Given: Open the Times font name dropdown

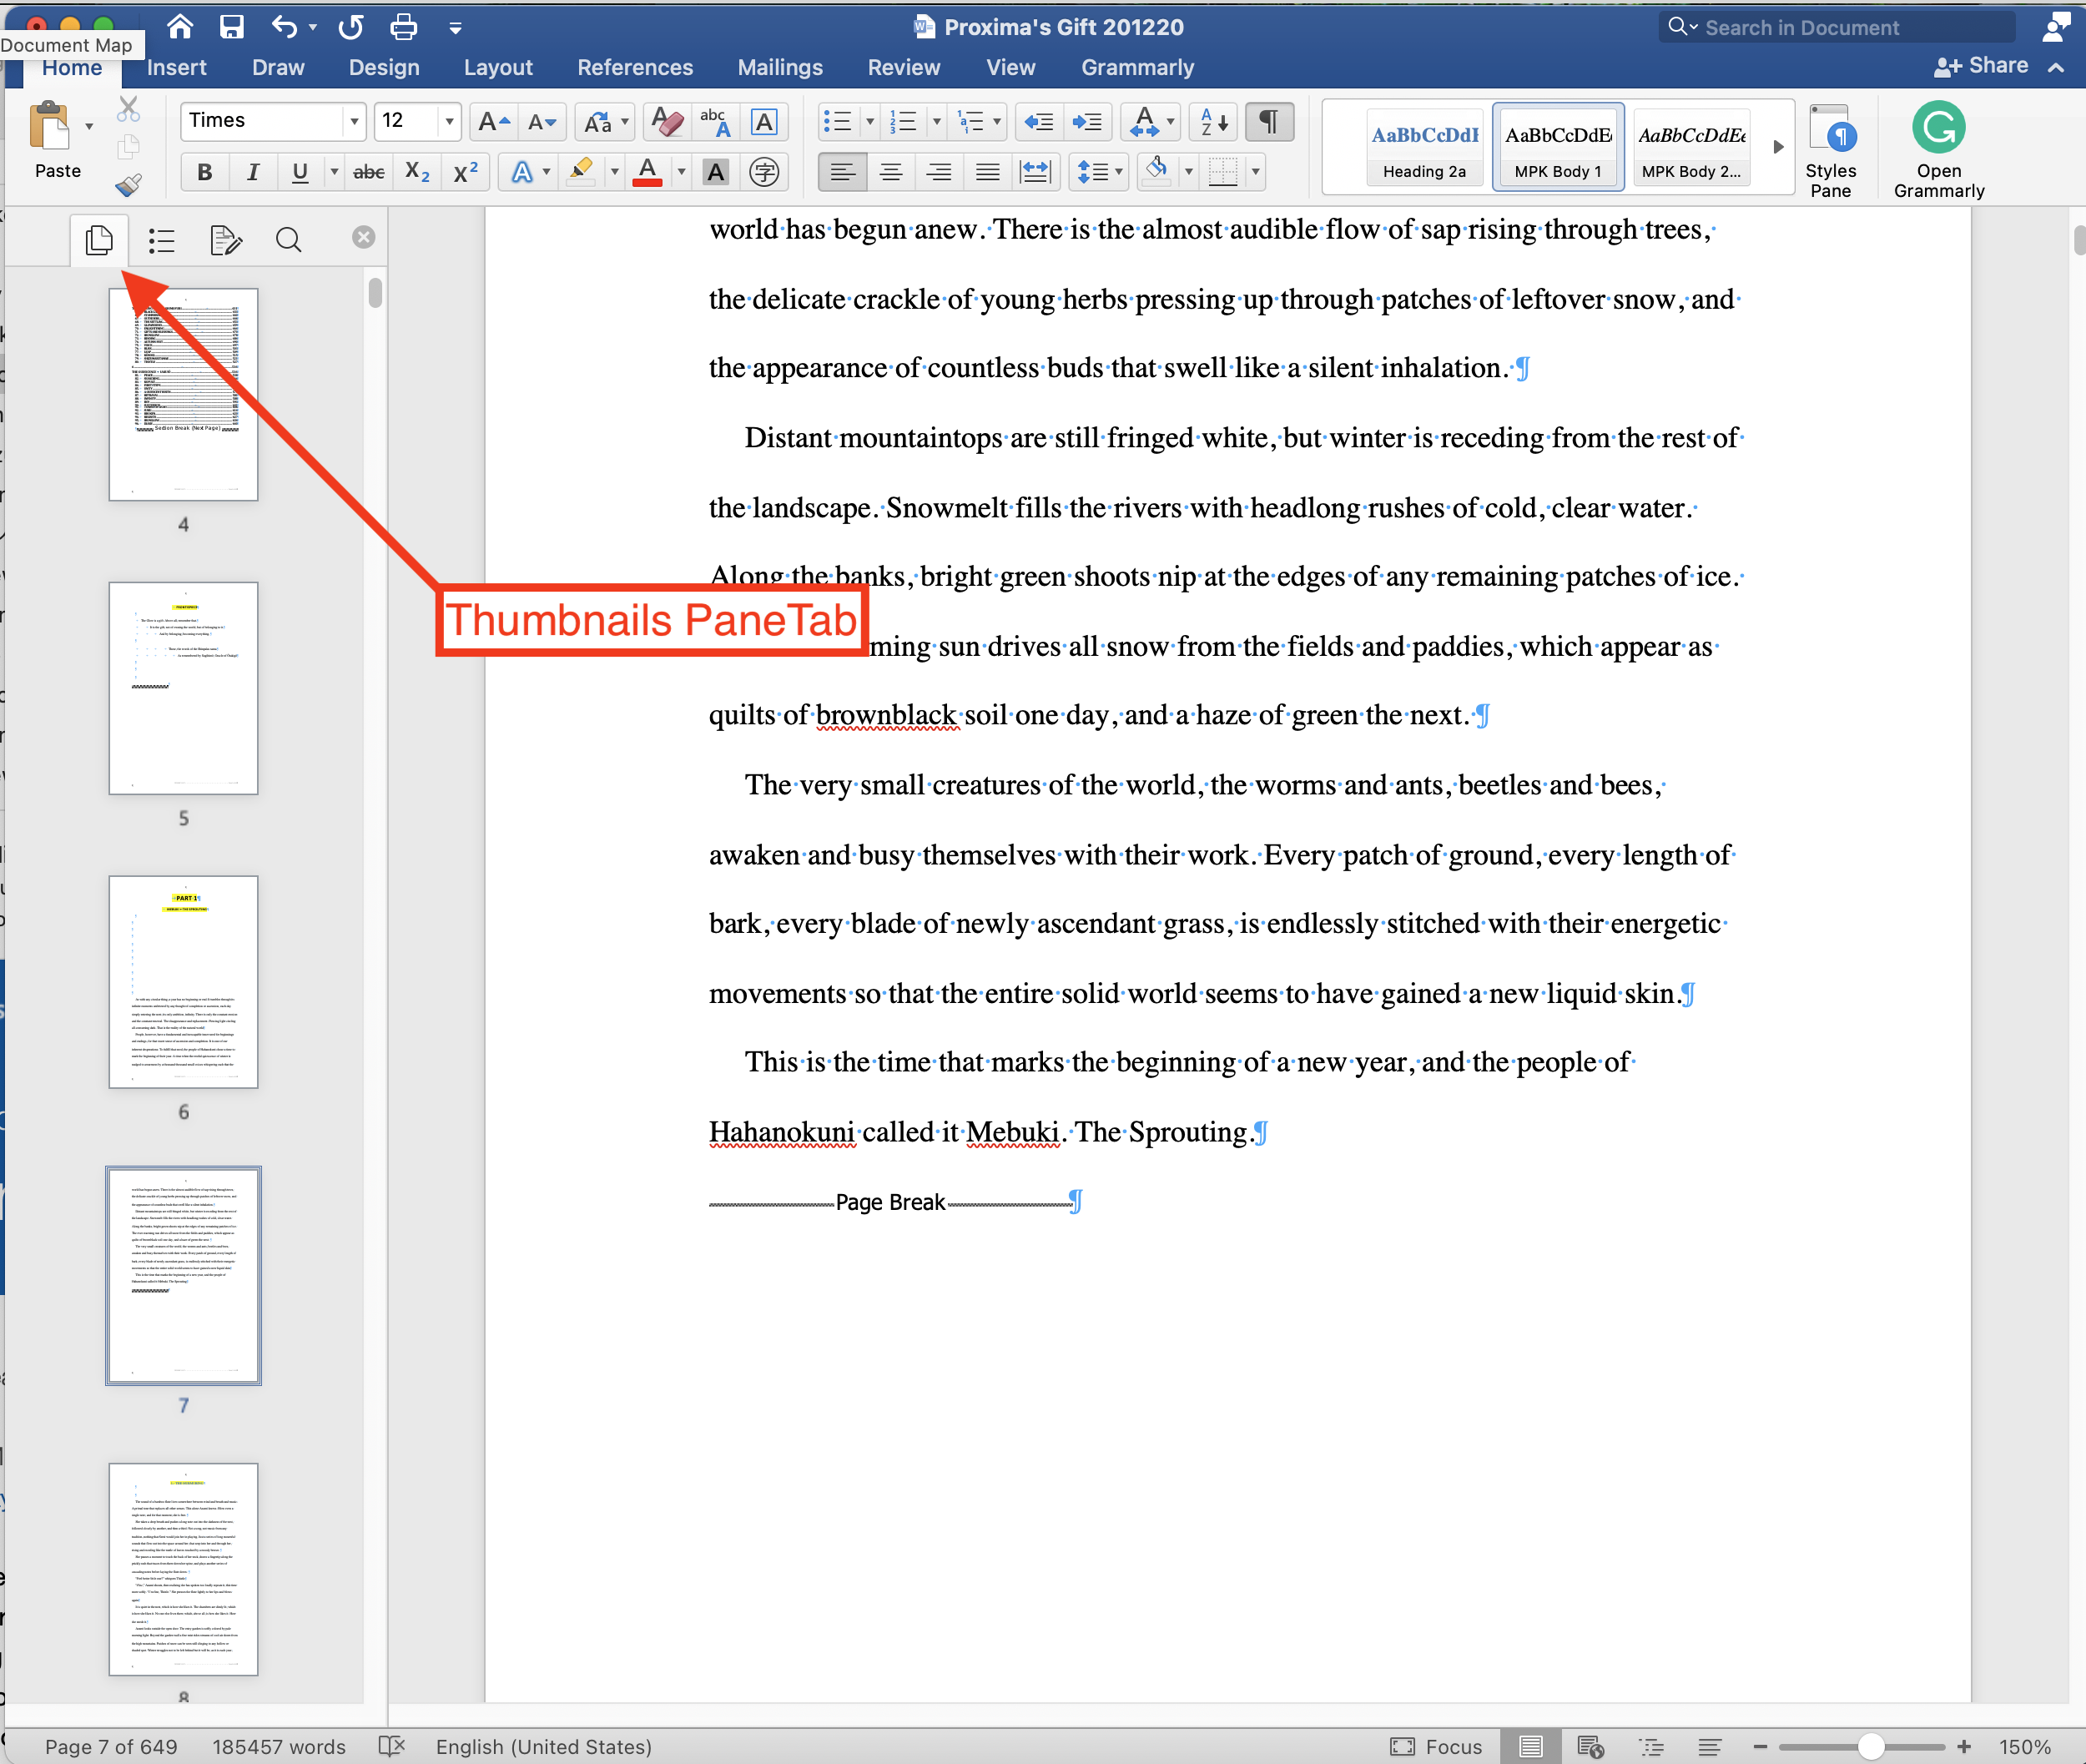Looking at the screenshot, I should (x=354, y=121).
